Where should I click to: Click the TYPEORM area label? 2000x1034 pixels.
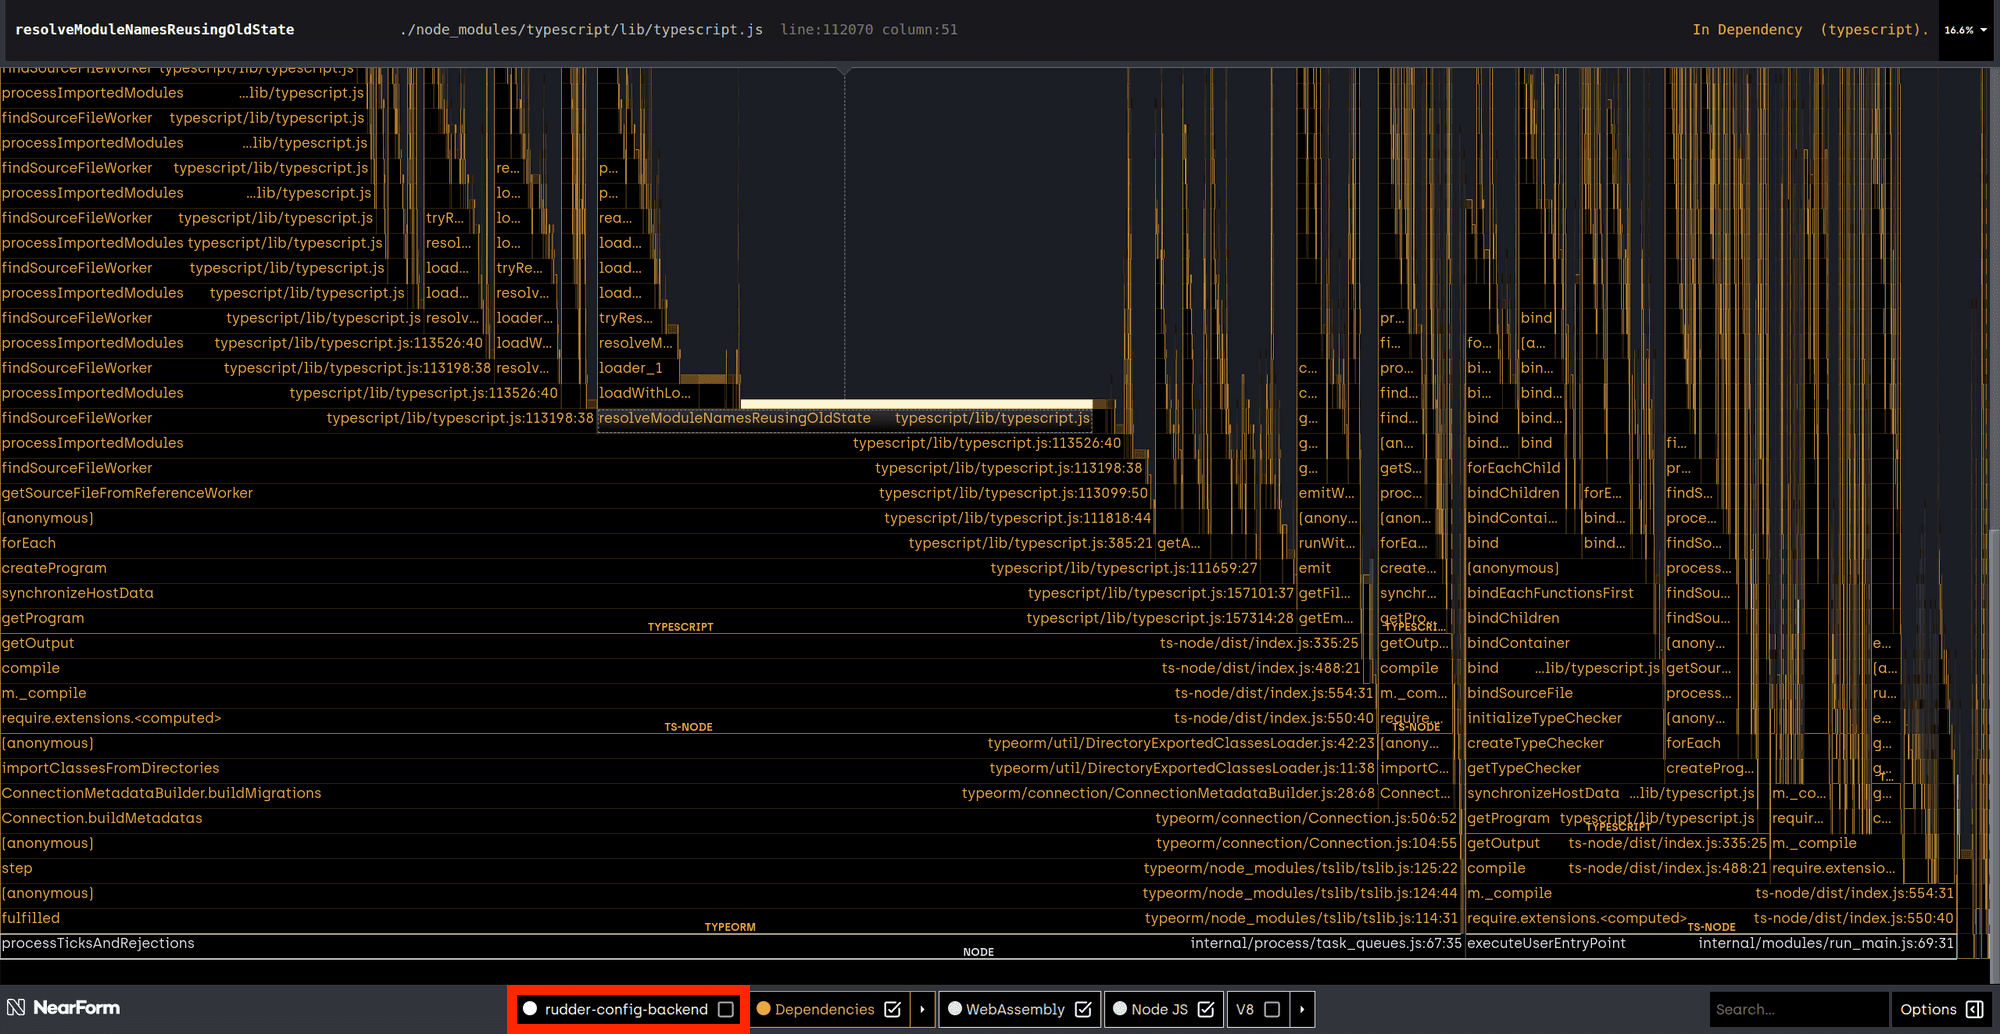(730, 927)
